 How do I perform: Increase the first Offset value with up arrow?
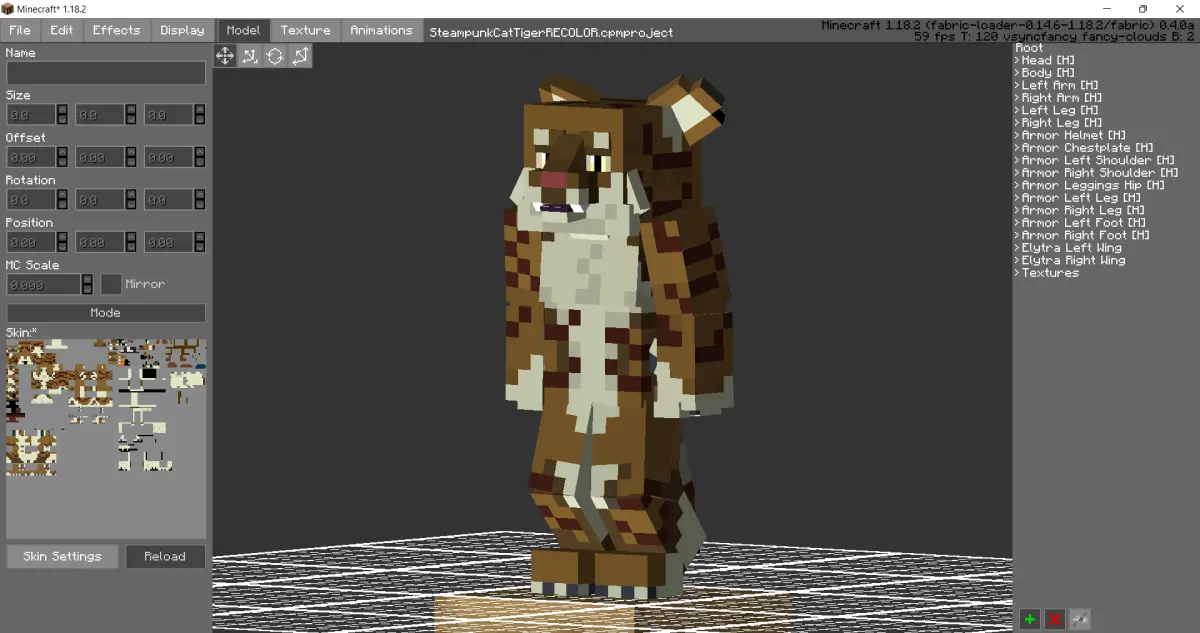click(62, 152)
